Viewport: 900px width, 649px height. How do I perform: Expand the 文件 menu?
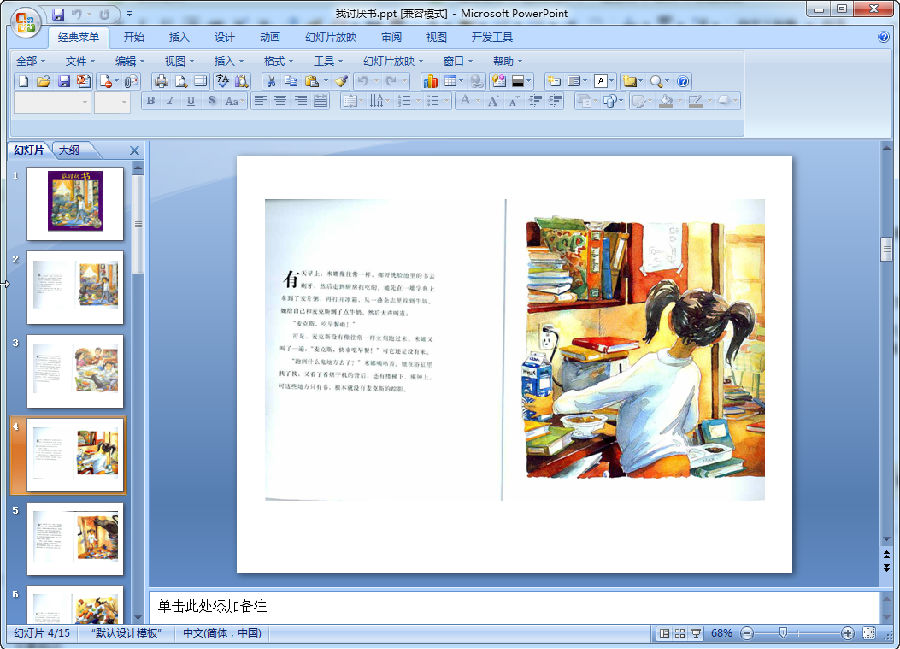tap(80, 61)
